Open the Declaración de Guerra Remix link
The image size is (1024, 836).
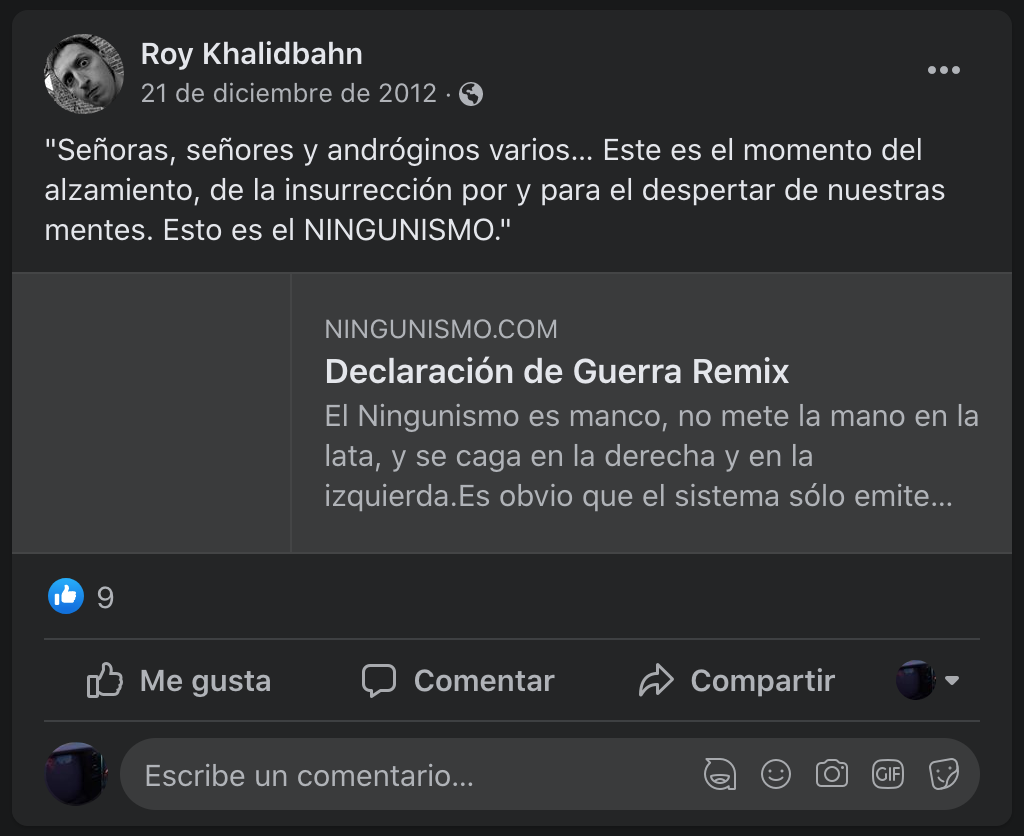point(557,372)
